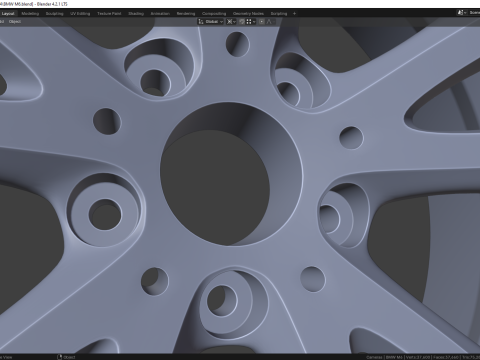Open the scene browse icon dropdown

(462, 13)
